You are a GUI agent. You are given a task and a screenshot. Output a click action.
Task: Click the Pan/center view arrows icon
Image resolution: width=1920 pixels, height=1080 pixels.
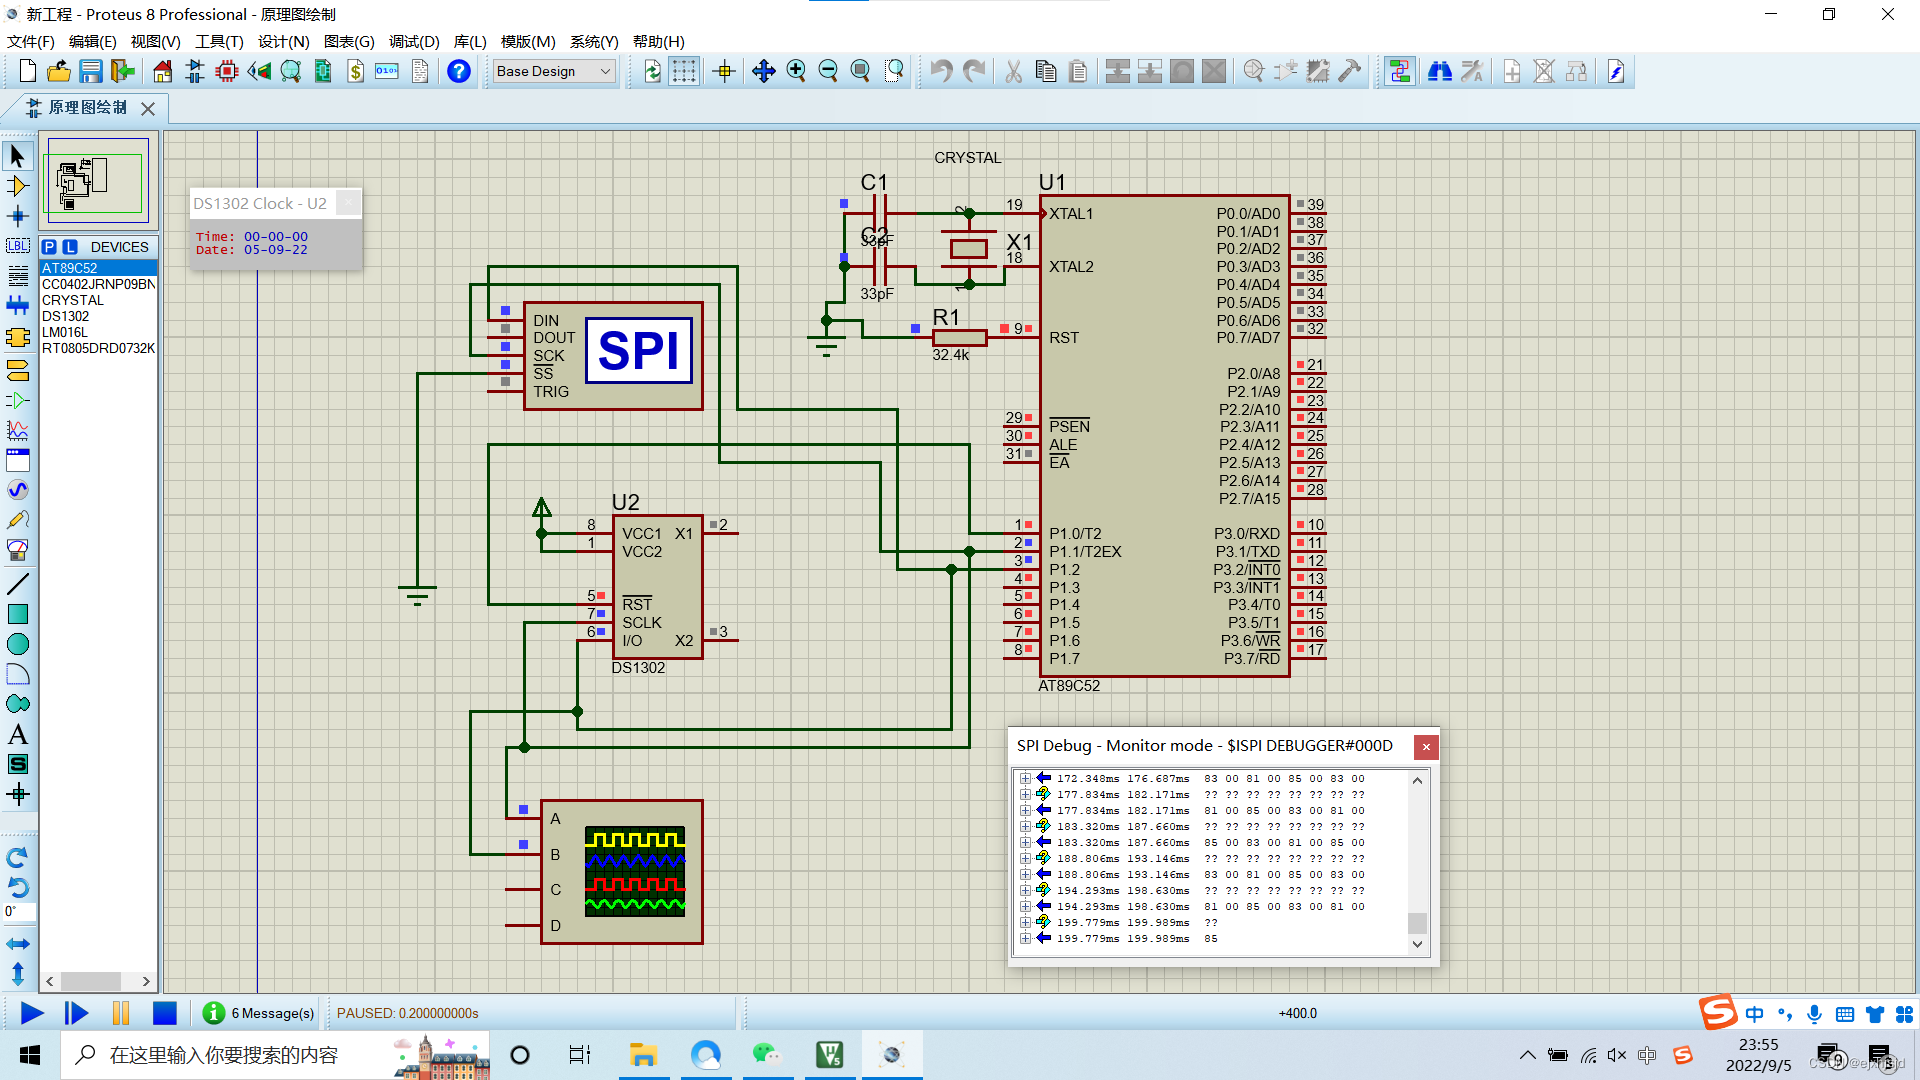point(763,71)
